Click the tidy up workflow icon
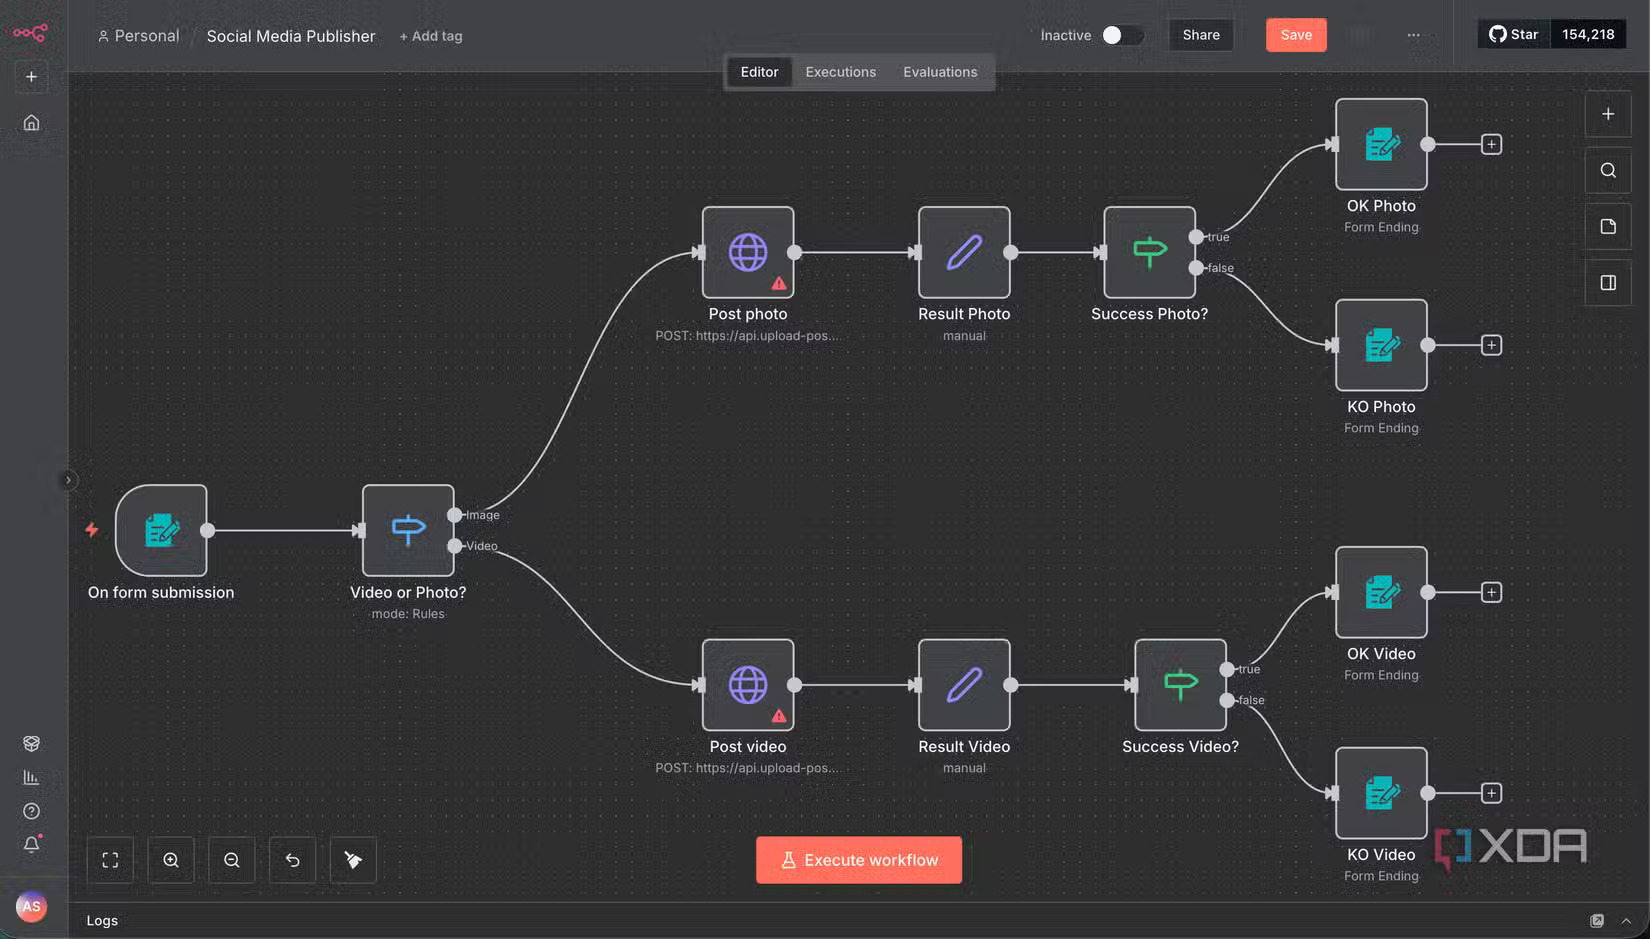Screen dimensions: 1650x939 coord(353,860)
